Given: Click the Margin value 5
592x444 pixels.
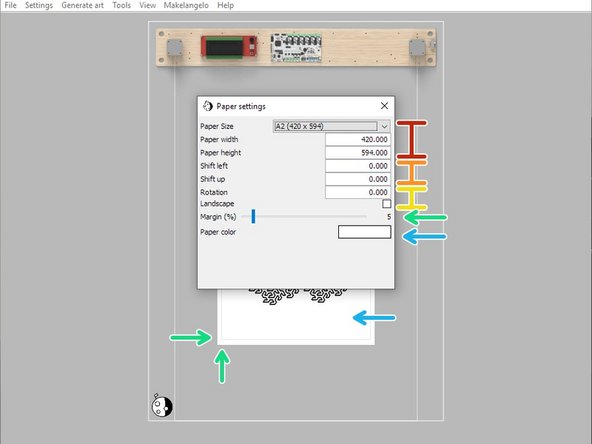Looking at the screenshot, I should (388, 217).
